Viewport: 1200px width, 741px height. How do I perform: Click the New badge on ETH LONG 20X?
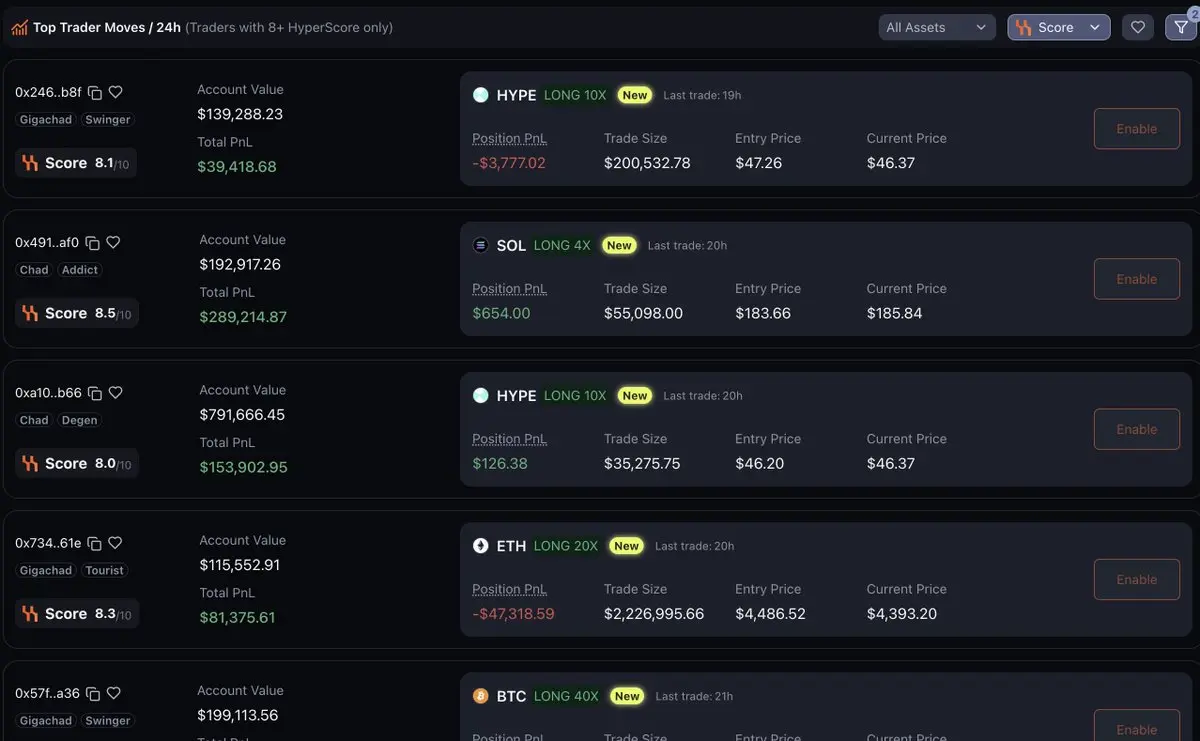627,546
